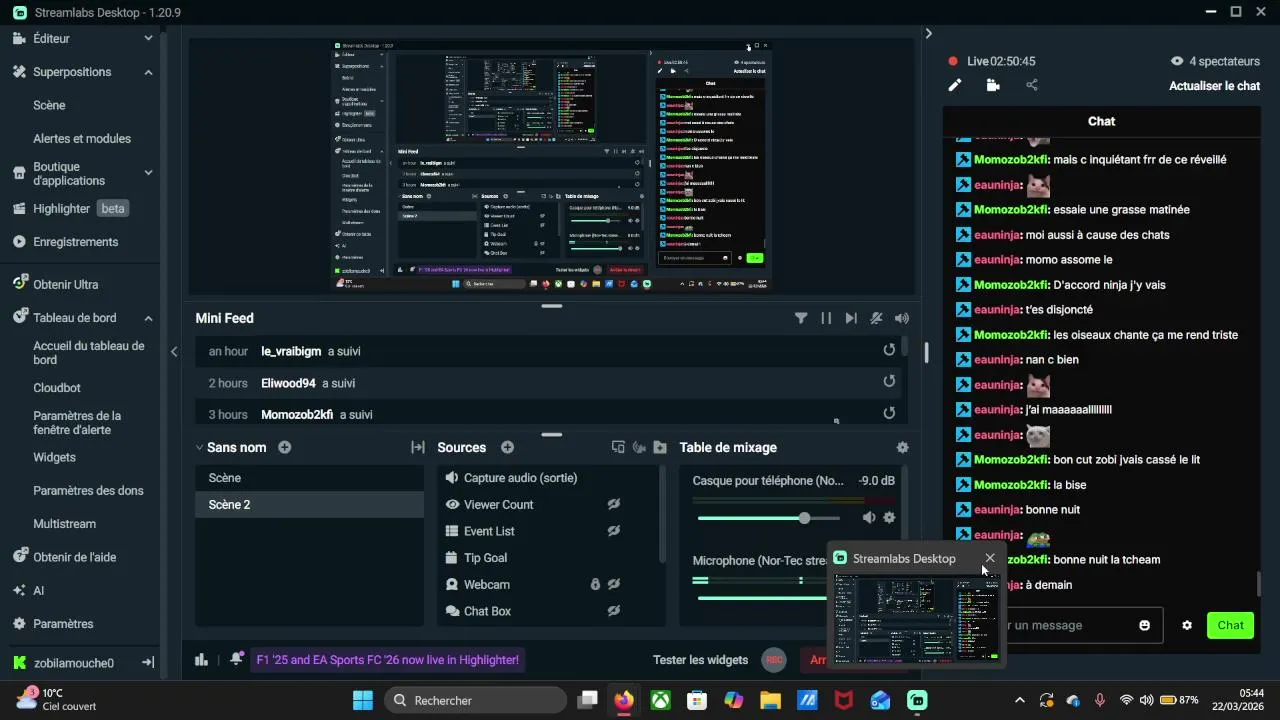Screen dimensions: 1280x720
Task: Open Widgets in dashboard menu
Action: click(x=54, y=457)
